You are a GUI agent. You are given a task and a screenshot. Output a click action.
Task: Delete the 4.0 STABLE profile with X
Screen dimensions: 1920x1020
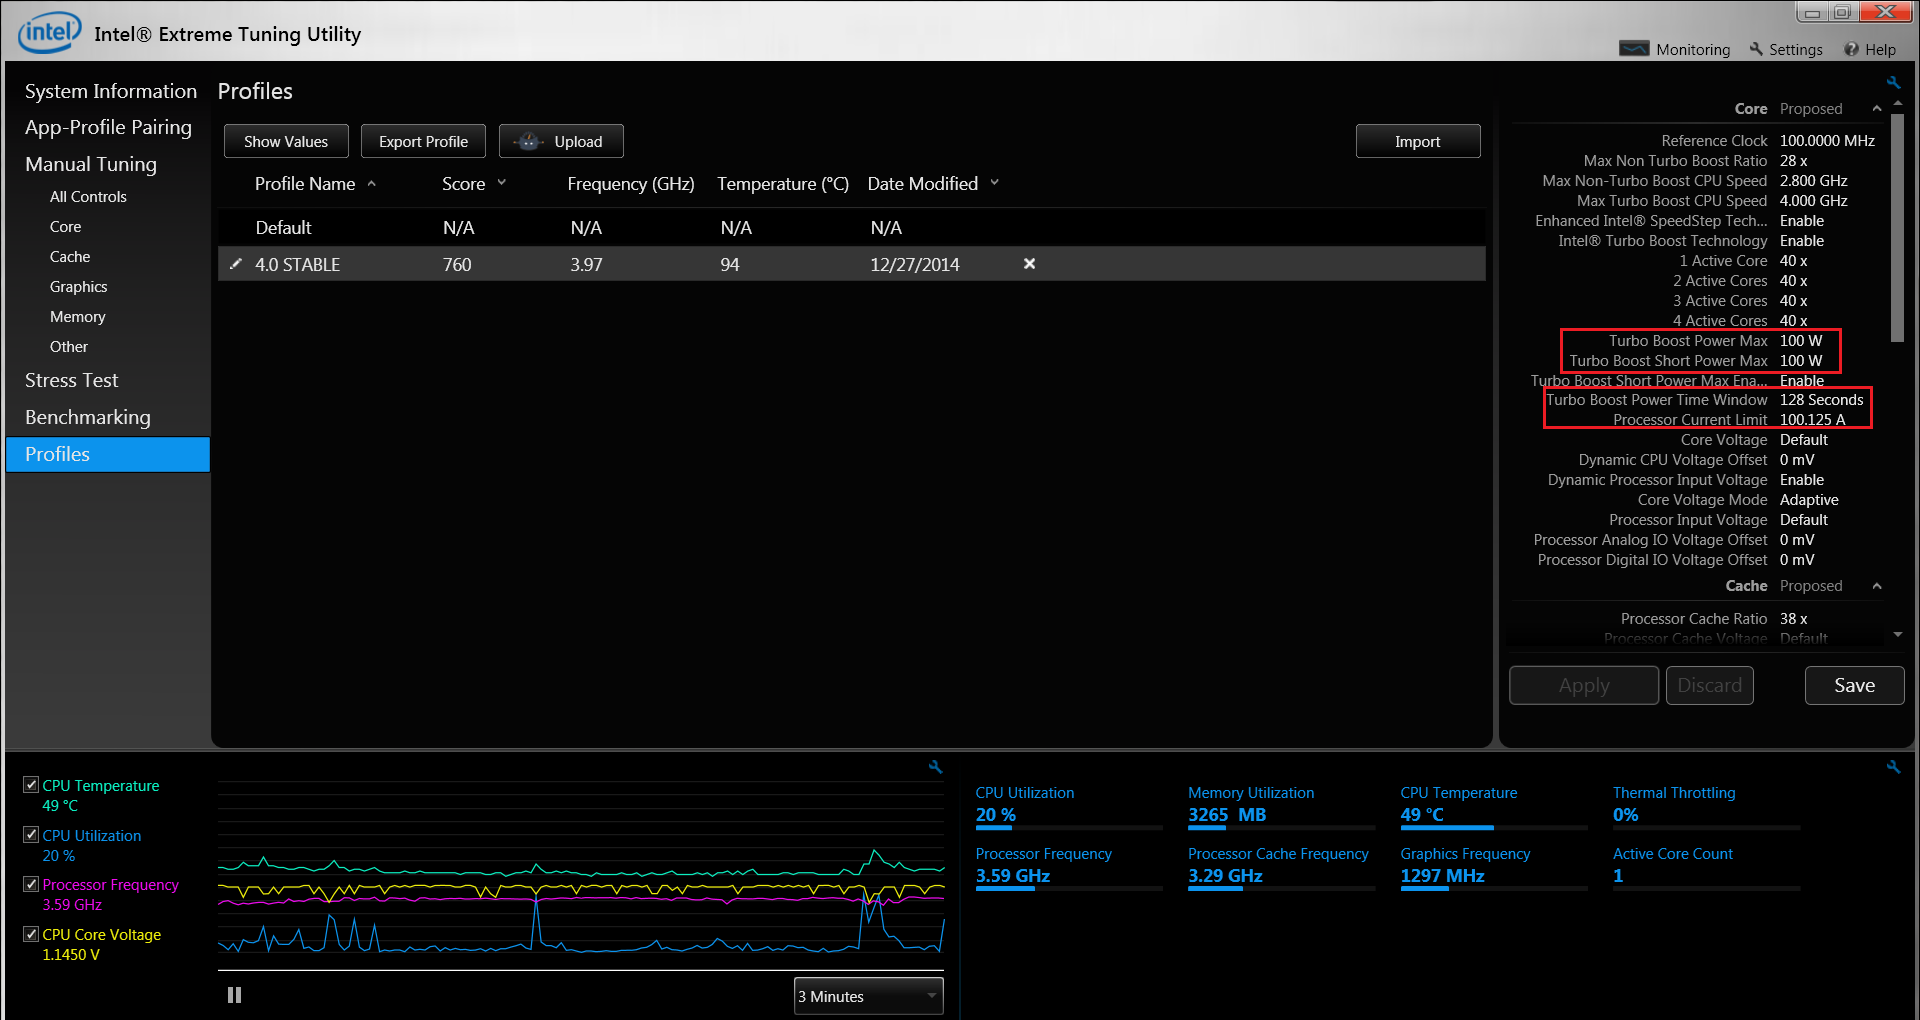tap(1029, 264)
